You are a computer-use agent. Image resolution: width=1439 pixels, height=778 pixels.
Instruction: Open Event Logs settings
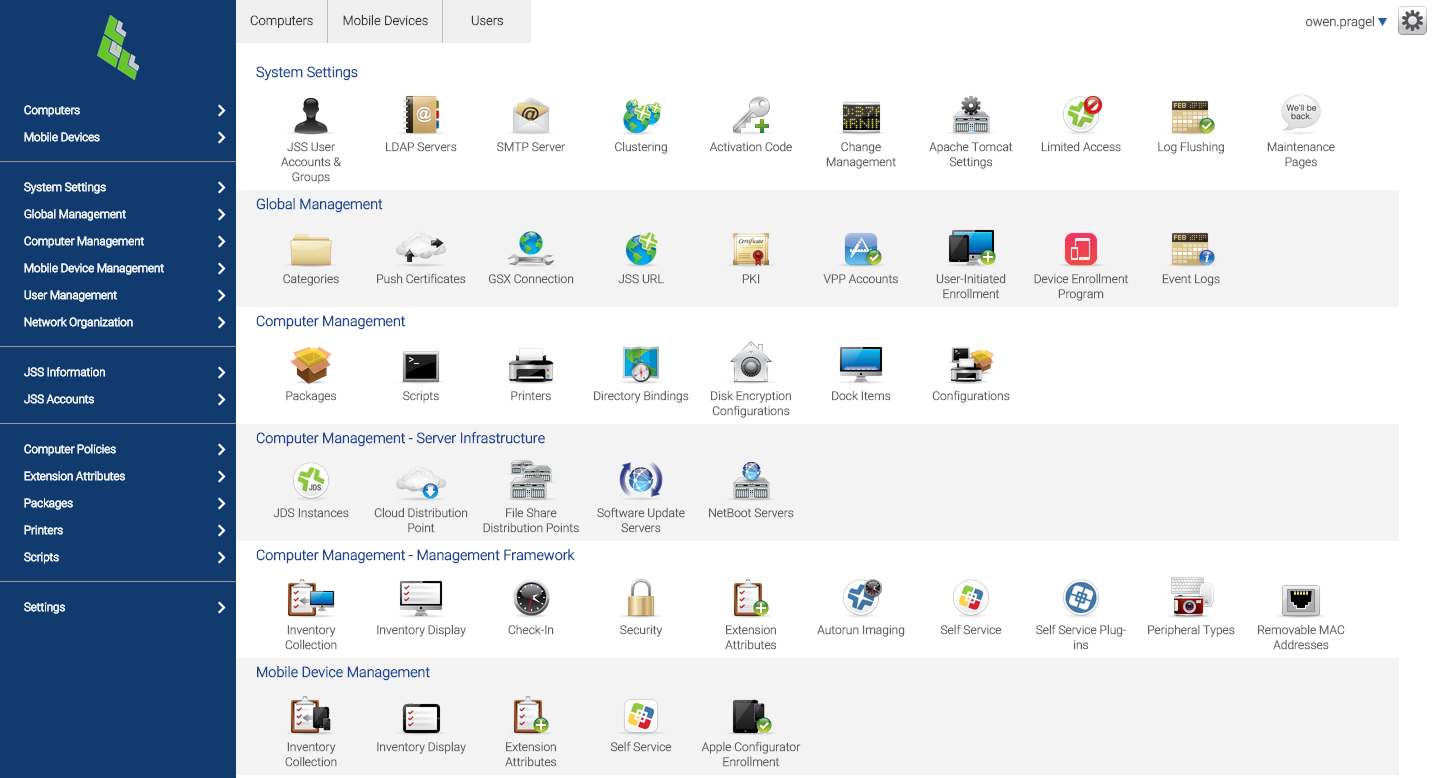point(1191,249)
